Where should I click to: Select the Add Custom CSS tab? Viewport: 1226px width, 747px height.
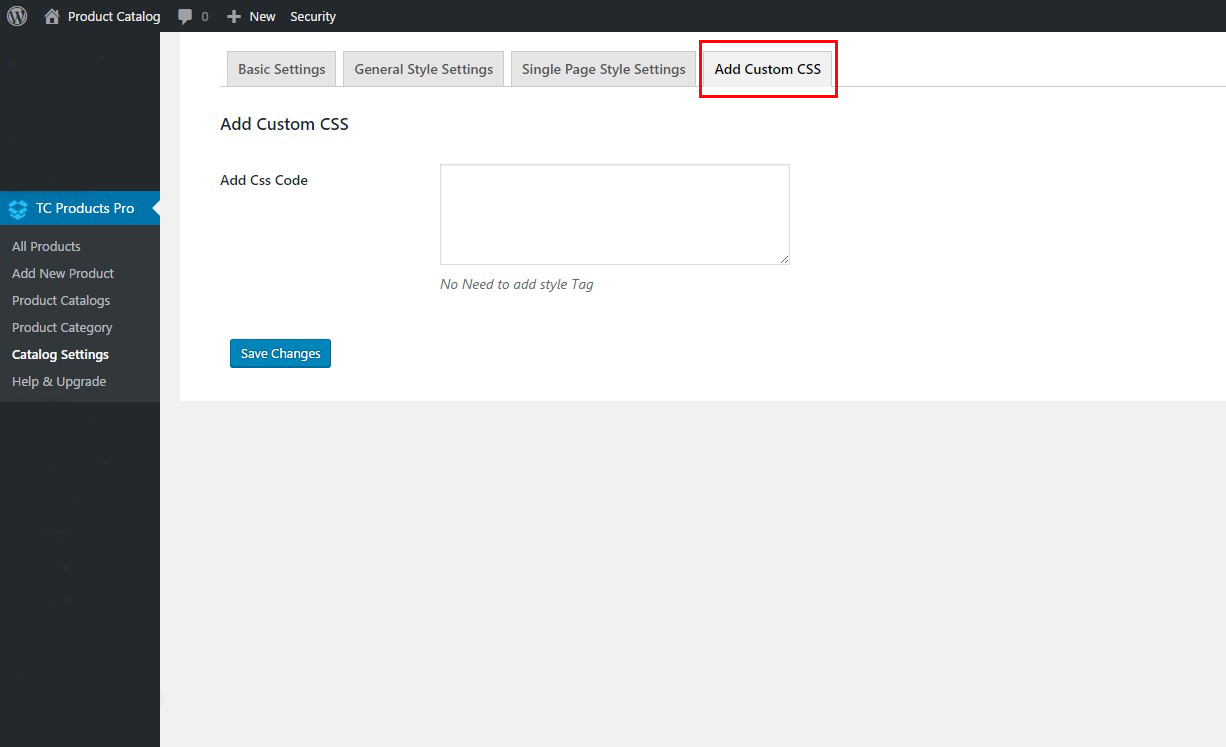tap(768, 69)
